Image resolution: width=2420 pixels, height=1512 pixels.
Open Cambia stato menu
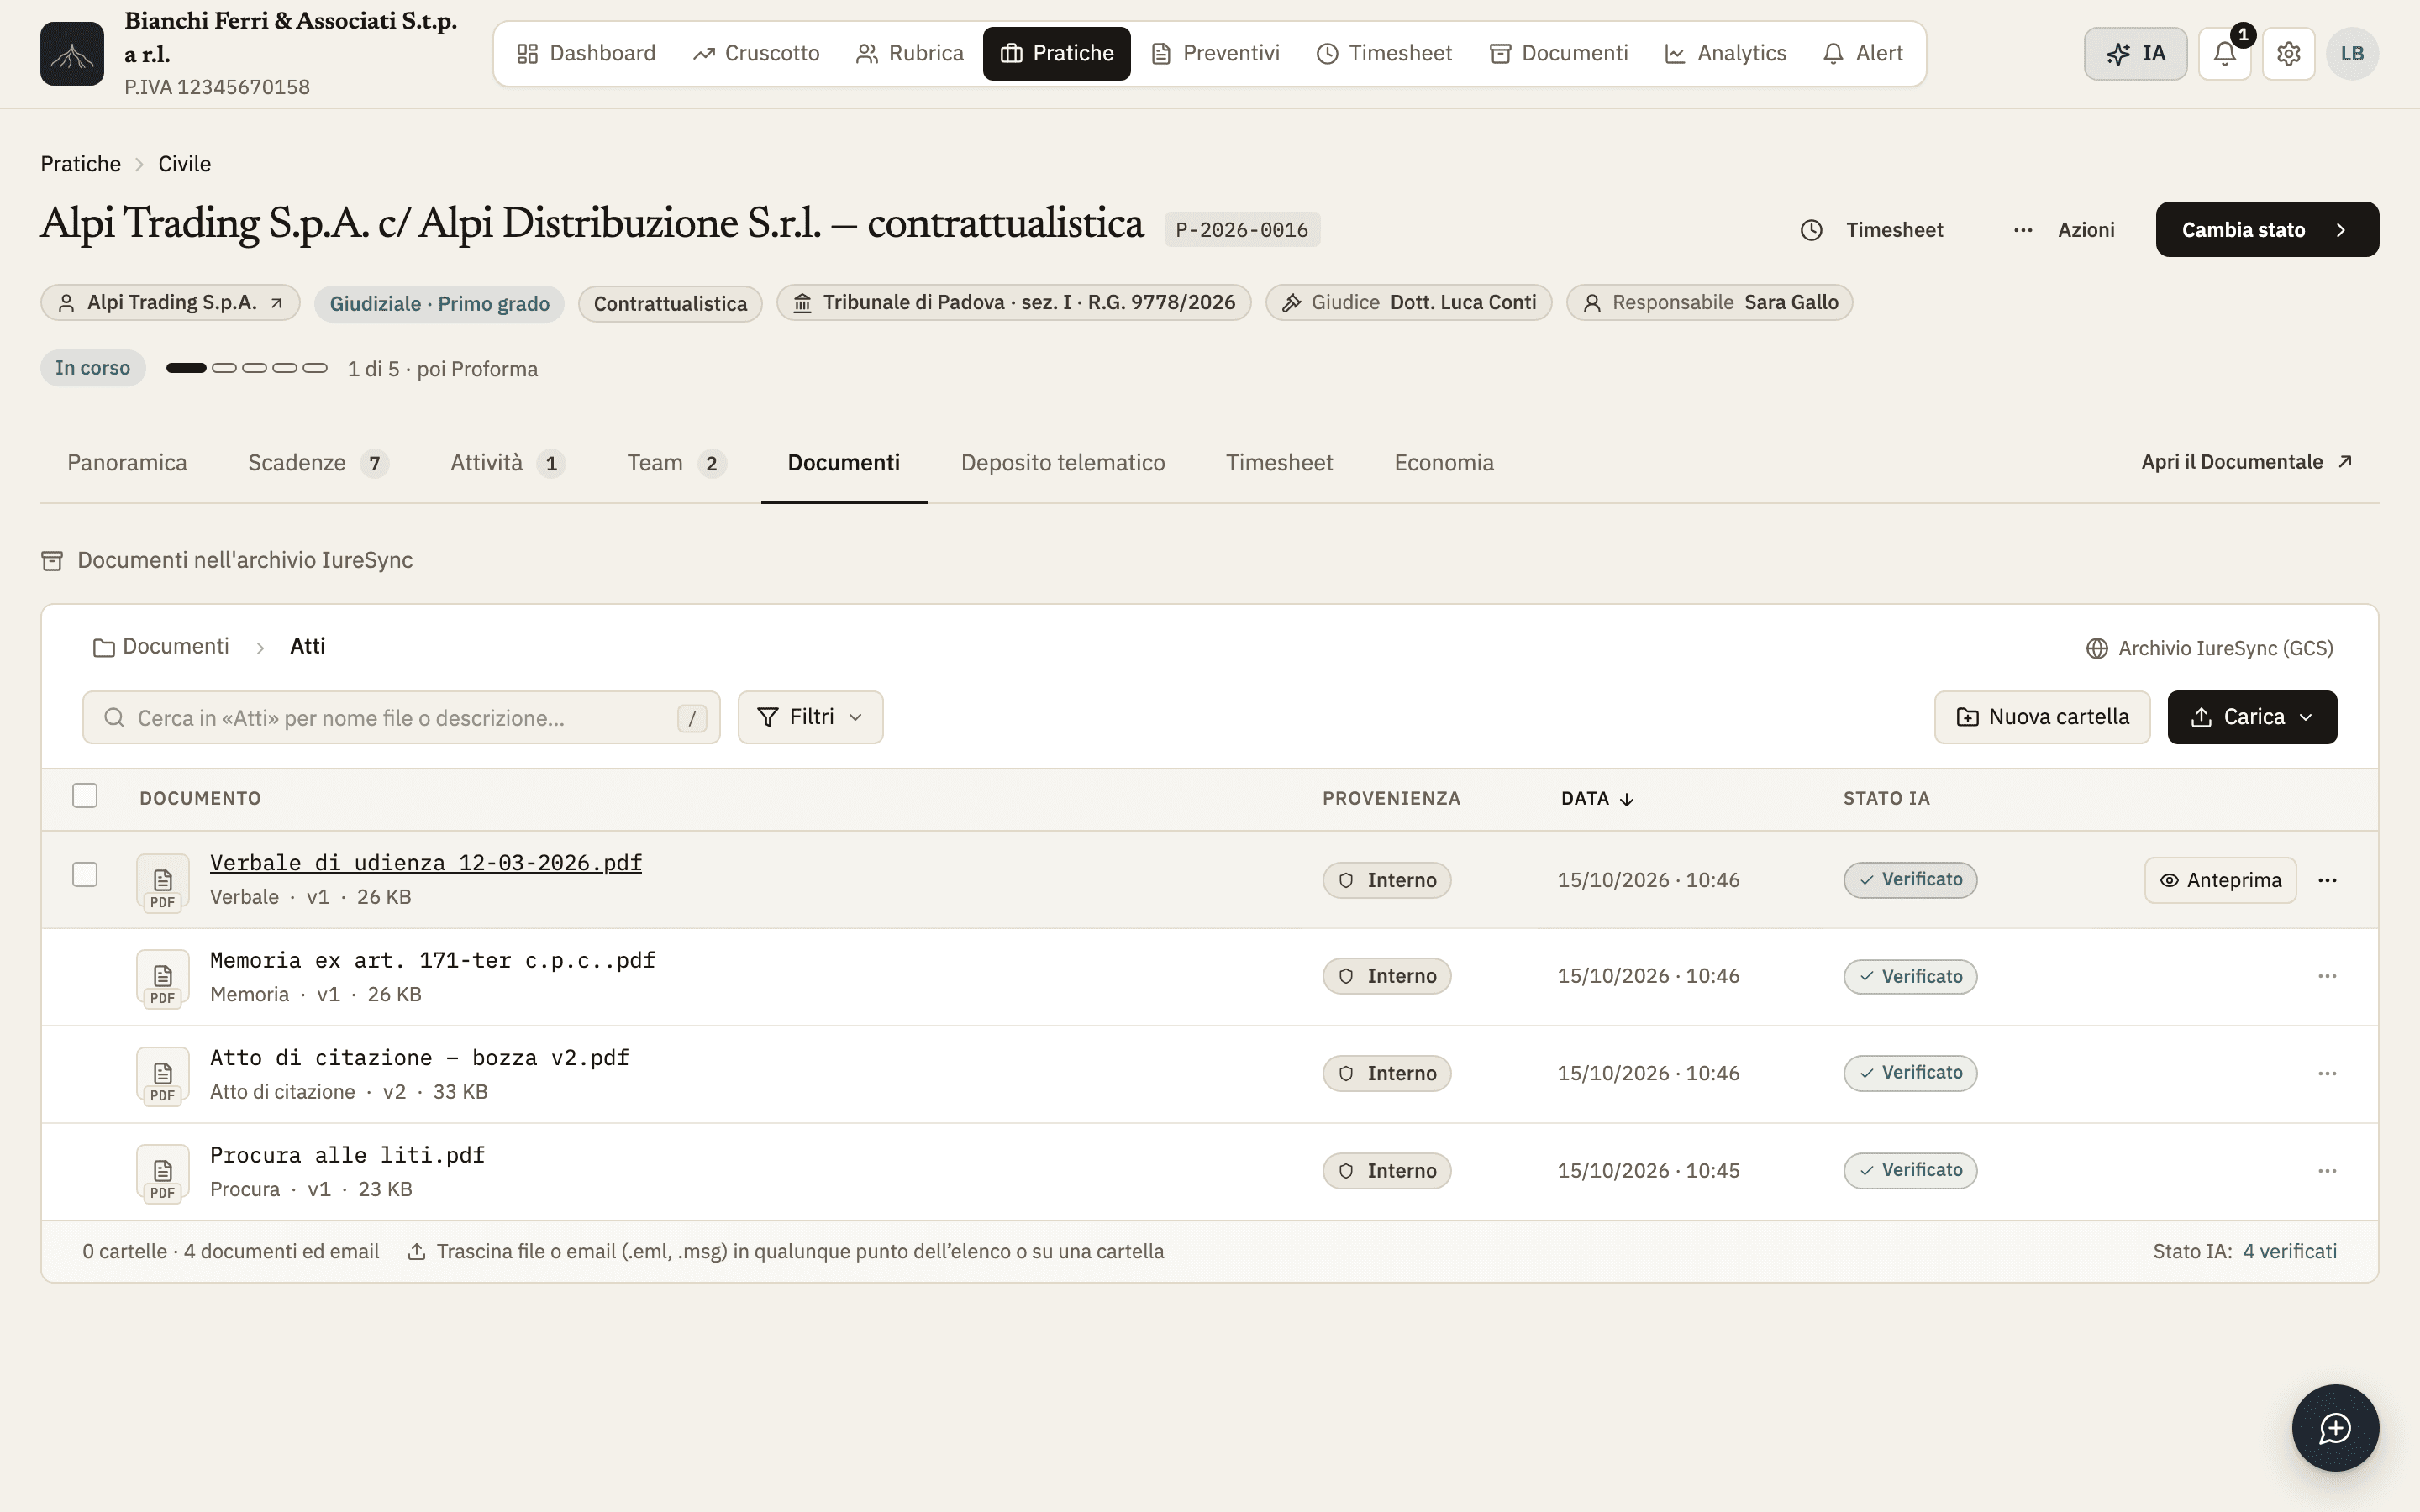[2267, 230]
